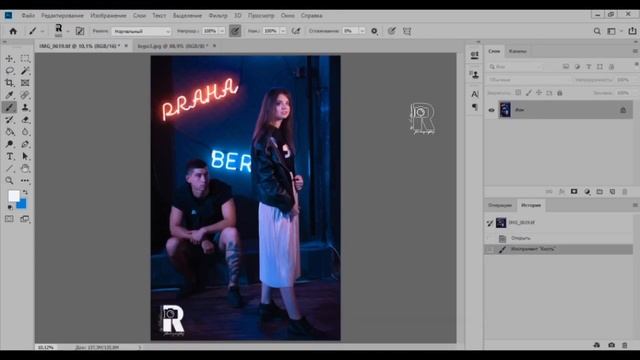Switch to the Каналы tab

click(517, 51)
